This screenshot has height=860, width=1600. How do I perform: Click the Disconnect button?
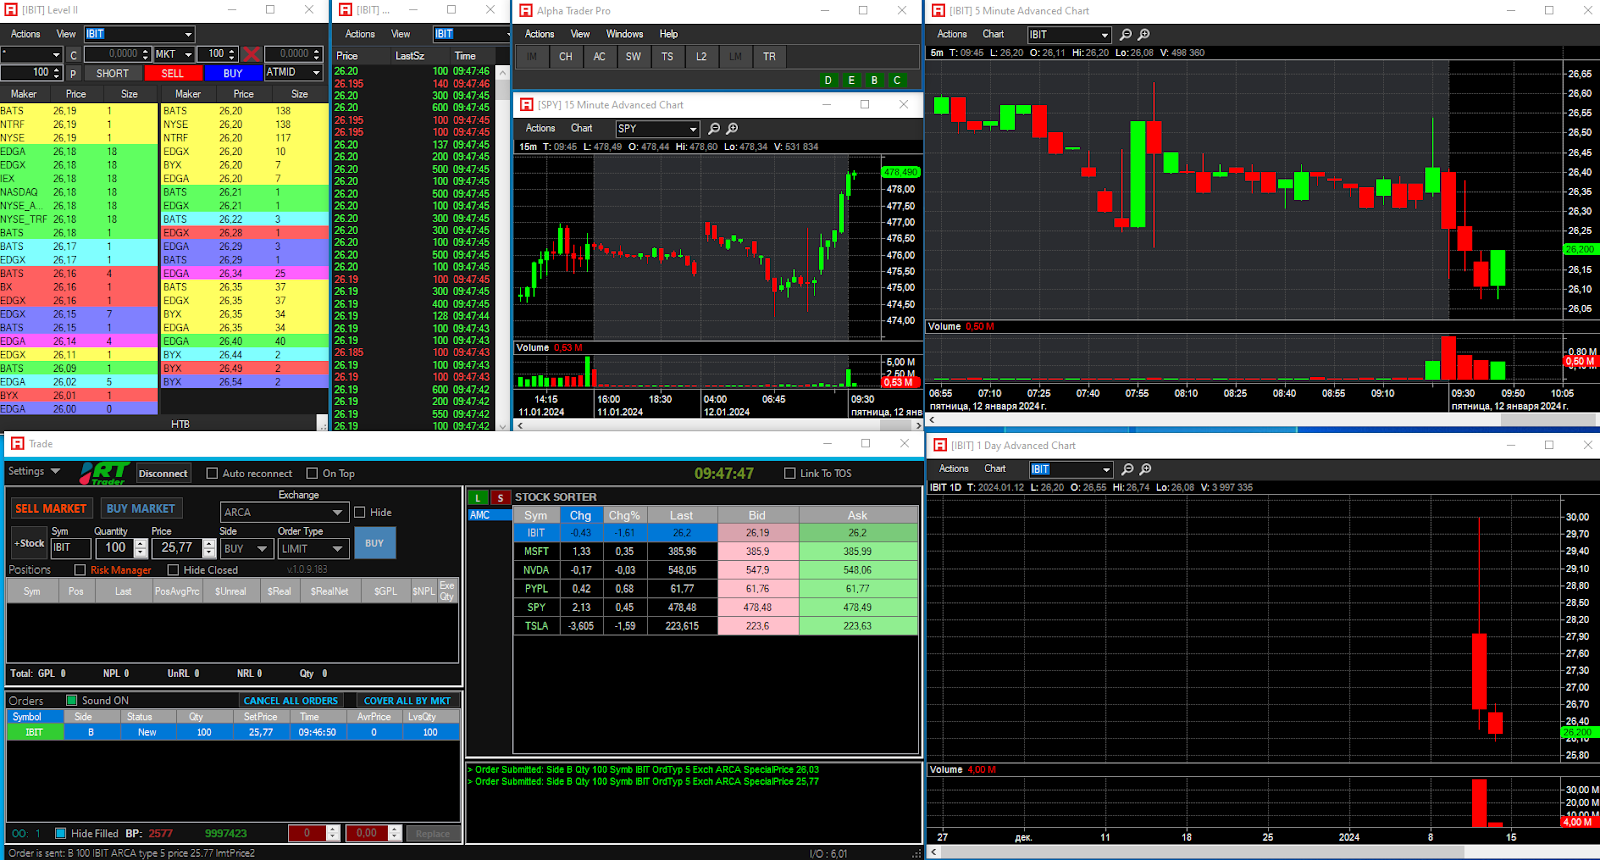163,474
